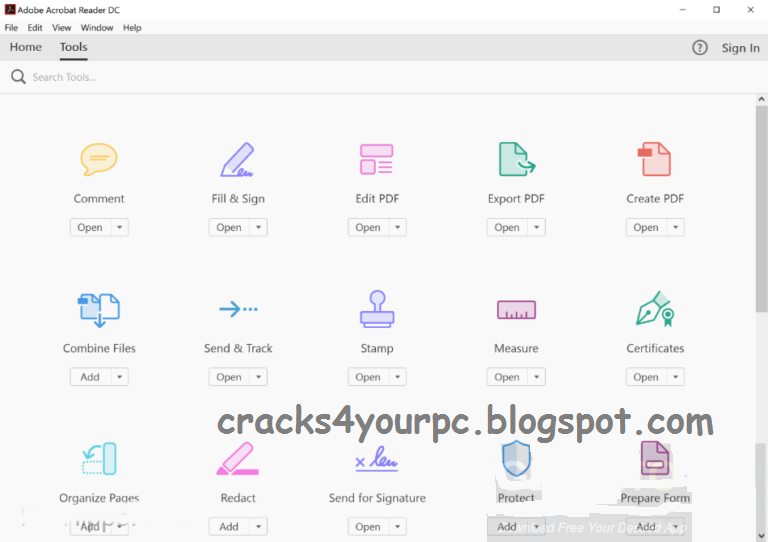Click the Protect label text
The width and height of the screenshot is (768, 542).
(x=516, y=498)
